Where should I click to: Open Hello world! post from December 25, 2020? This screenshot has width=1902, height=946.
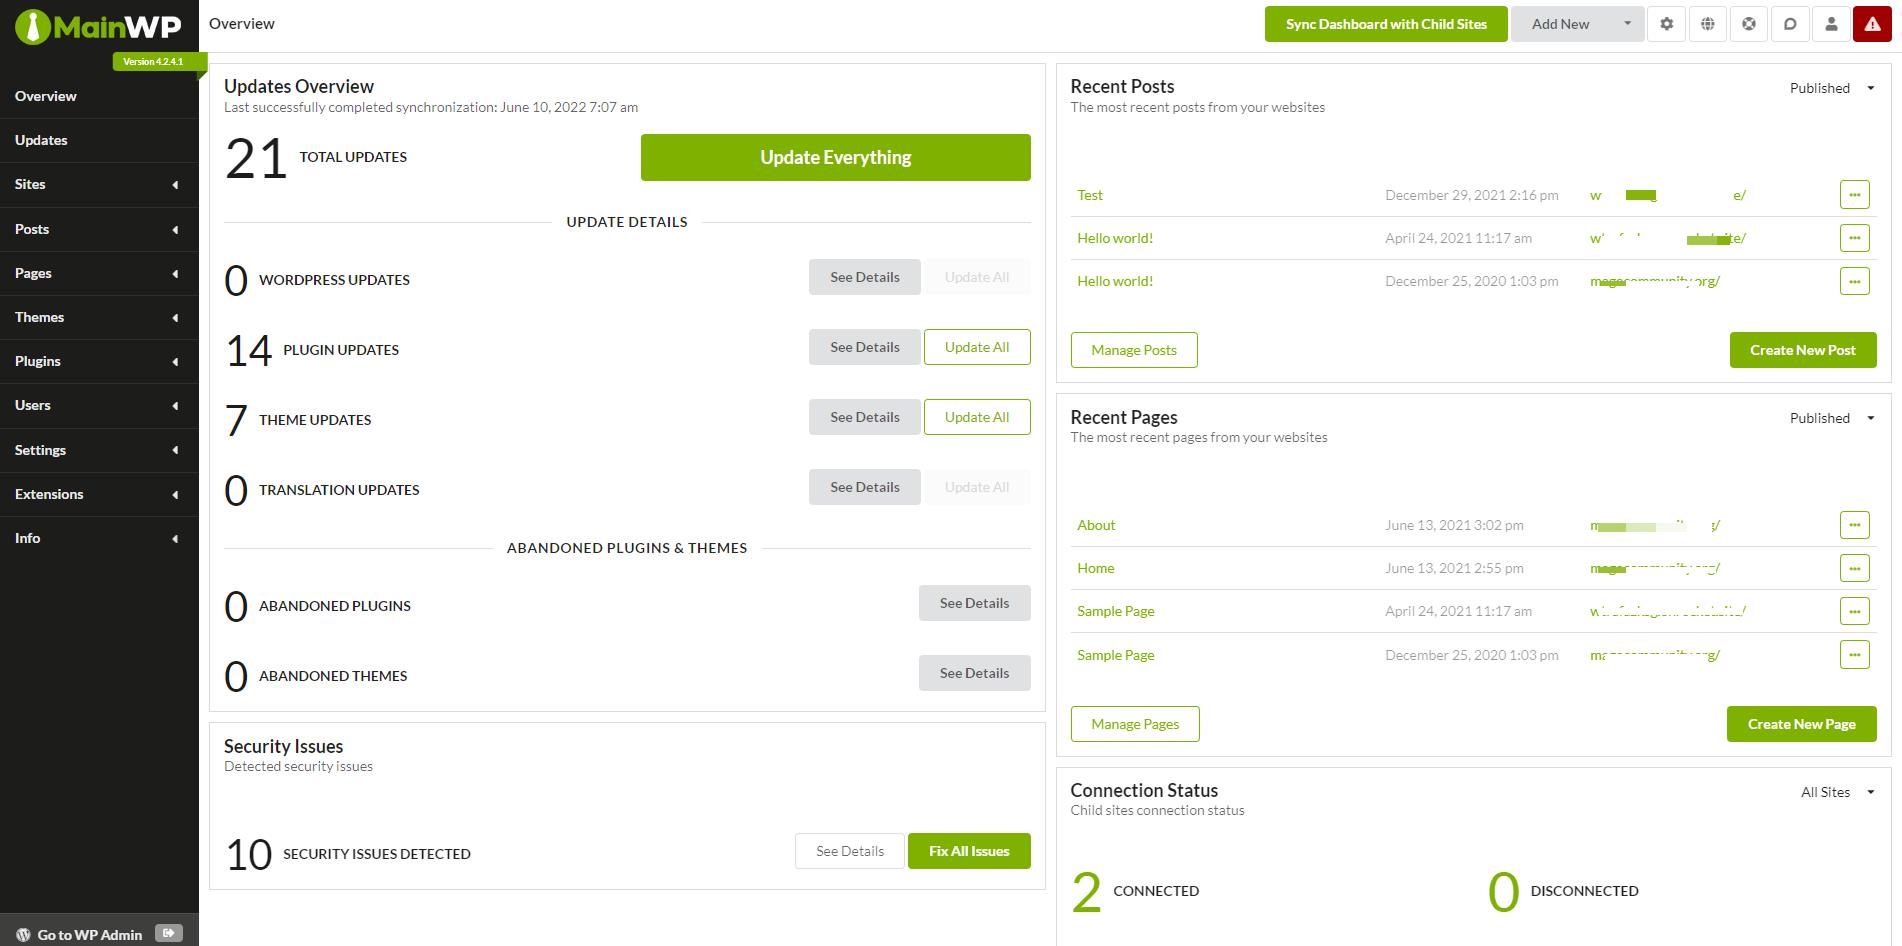click(x=1115, y=281)
